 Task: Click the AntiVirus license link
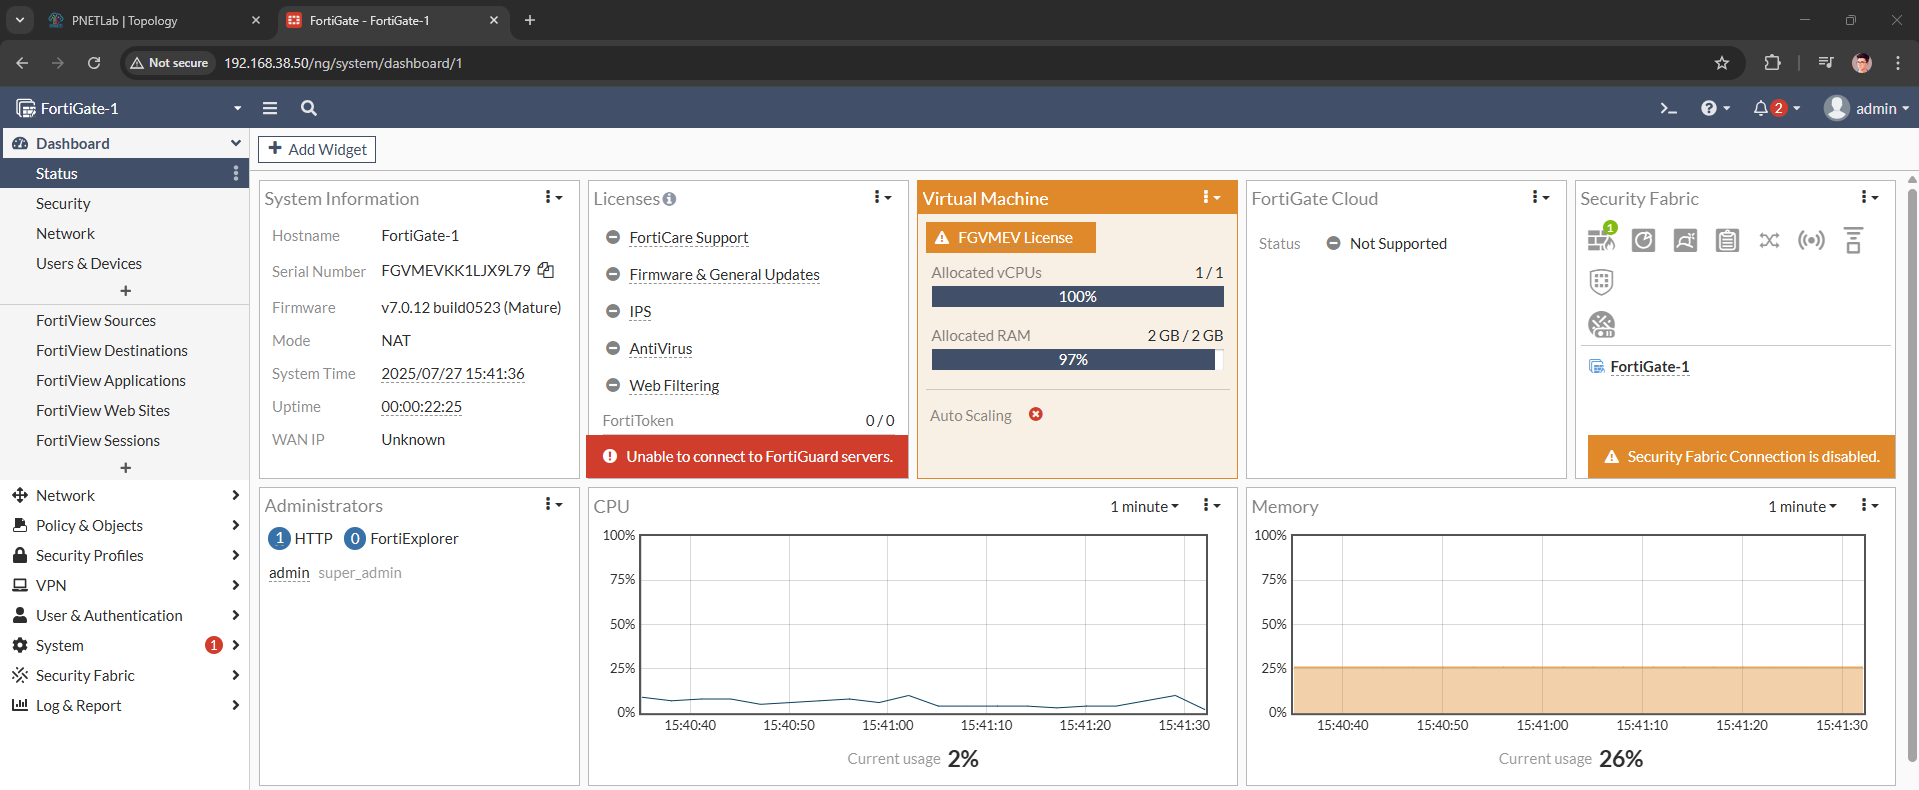pyautogui.click(x=660, y=348)
